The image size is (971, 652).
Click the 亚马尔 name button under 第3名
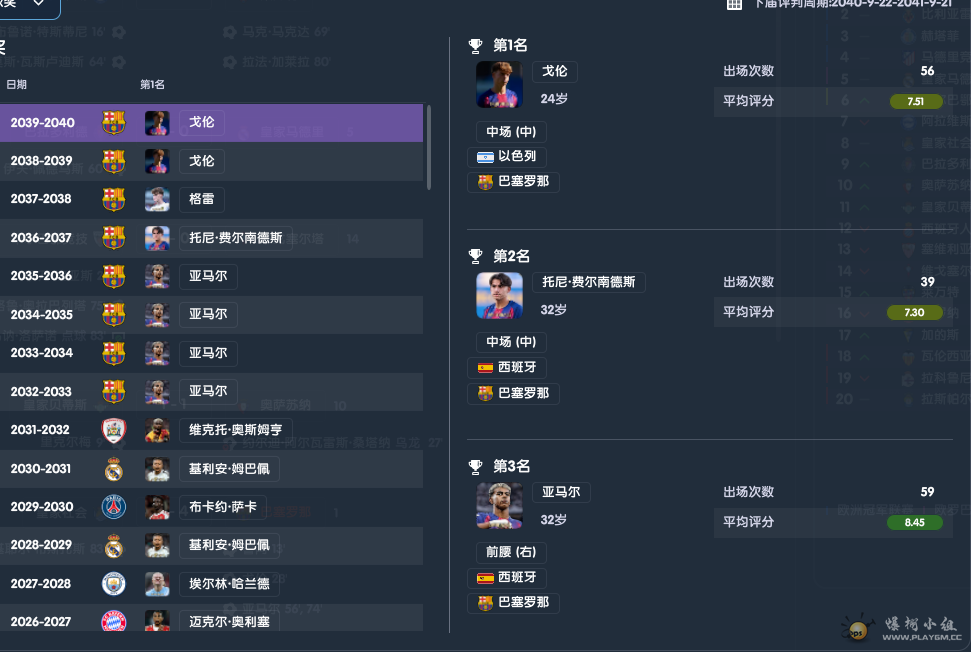561,492
